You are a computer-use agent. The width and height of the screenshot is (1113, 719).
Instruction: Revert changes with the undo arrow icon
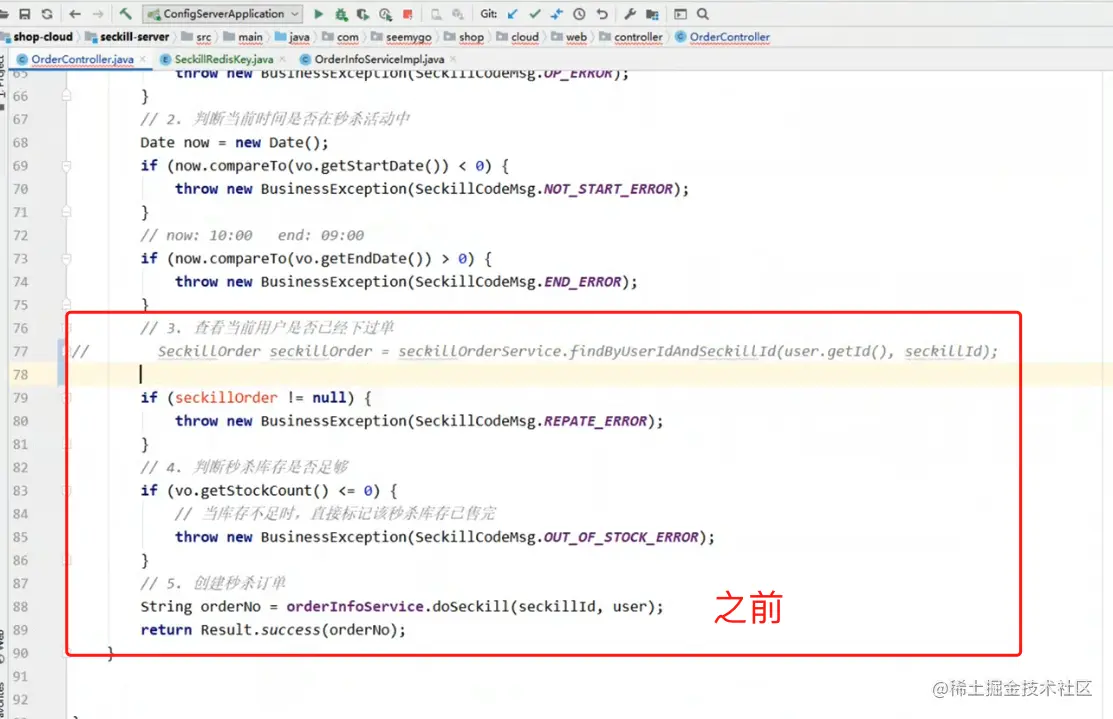pos(602,13)
